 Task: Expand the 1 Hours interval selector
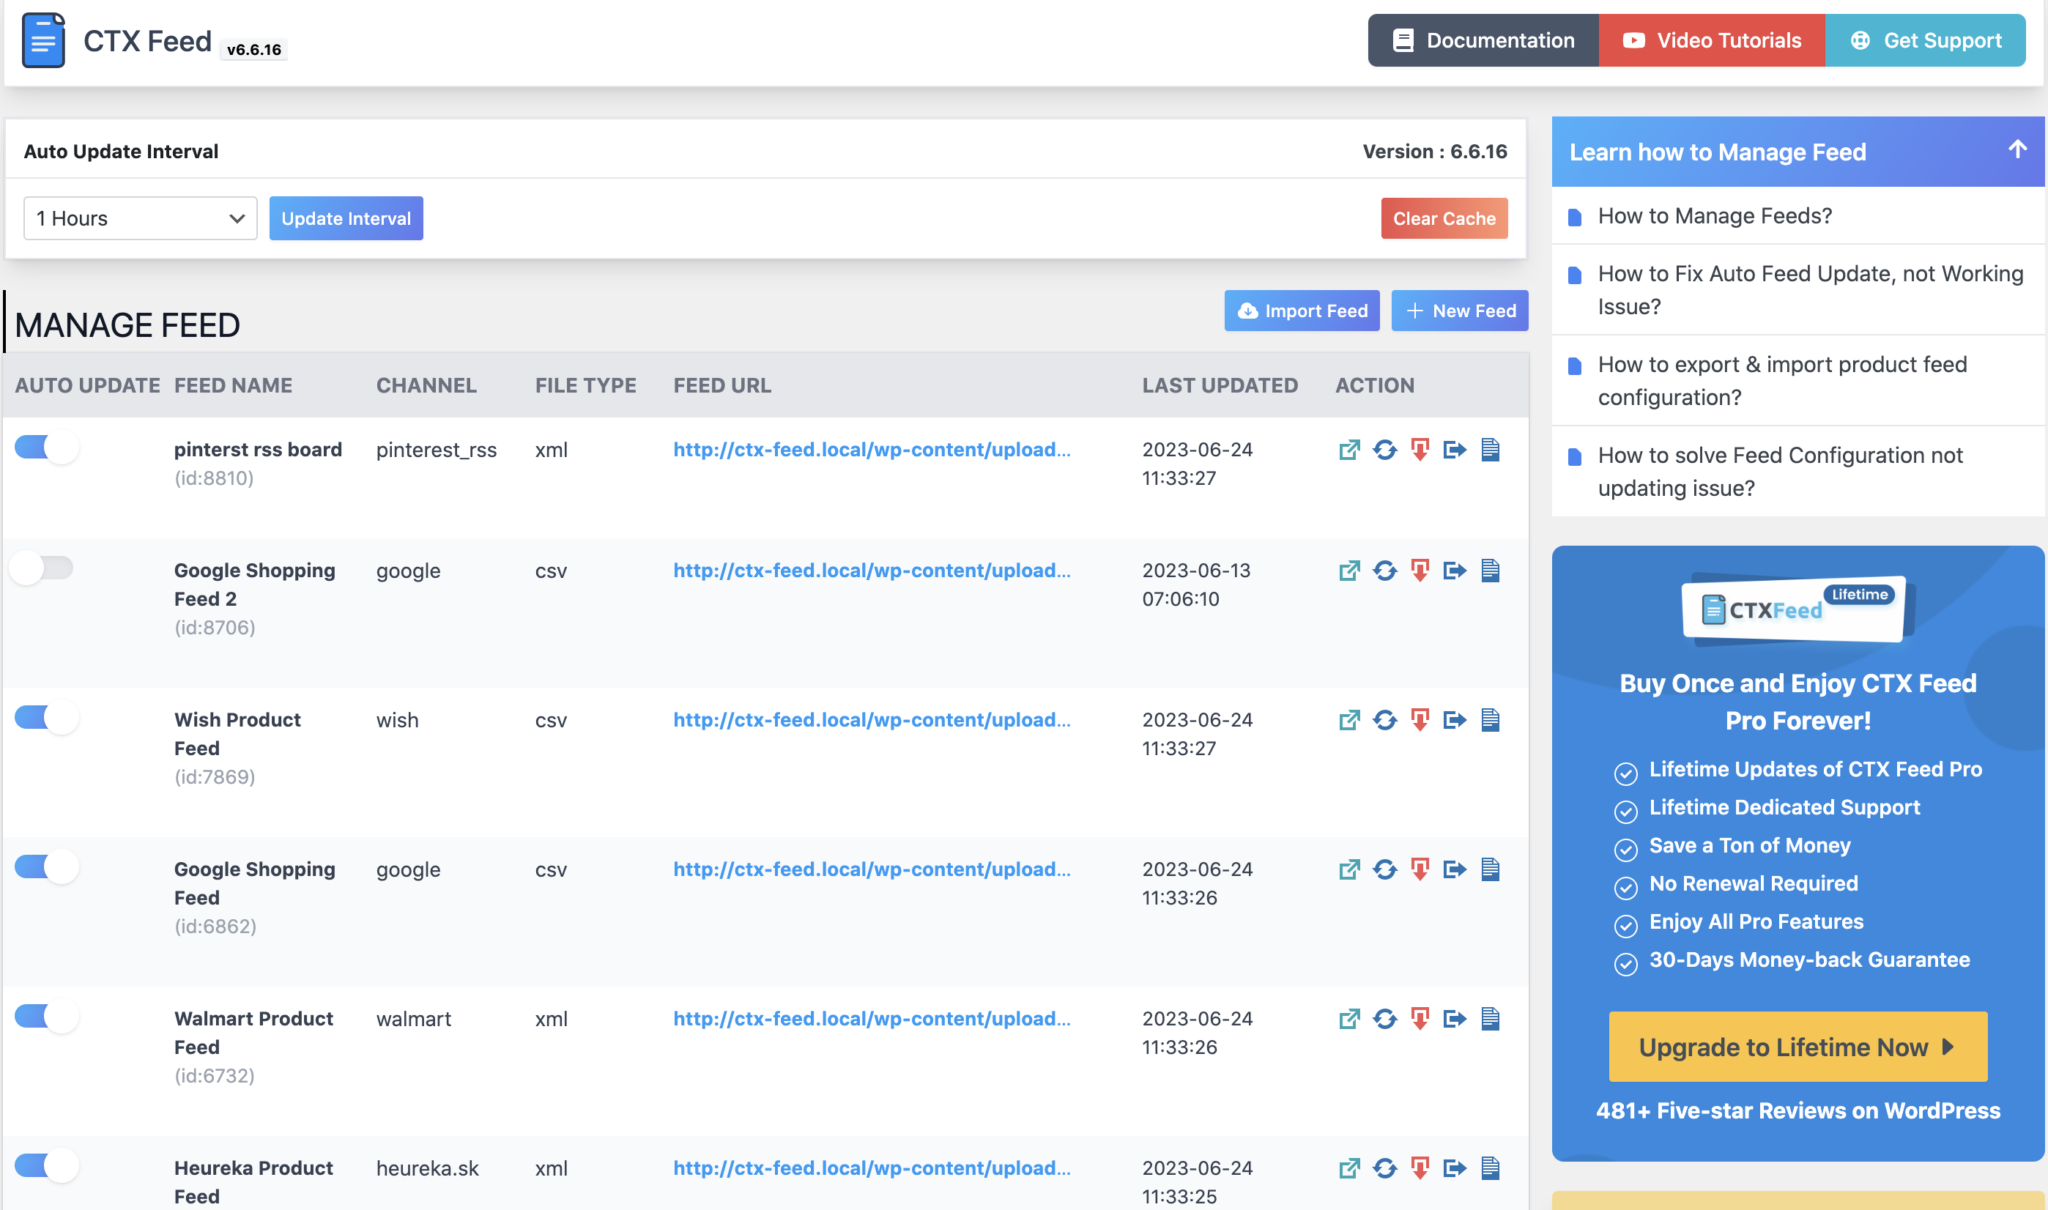(x=139, y=218)
